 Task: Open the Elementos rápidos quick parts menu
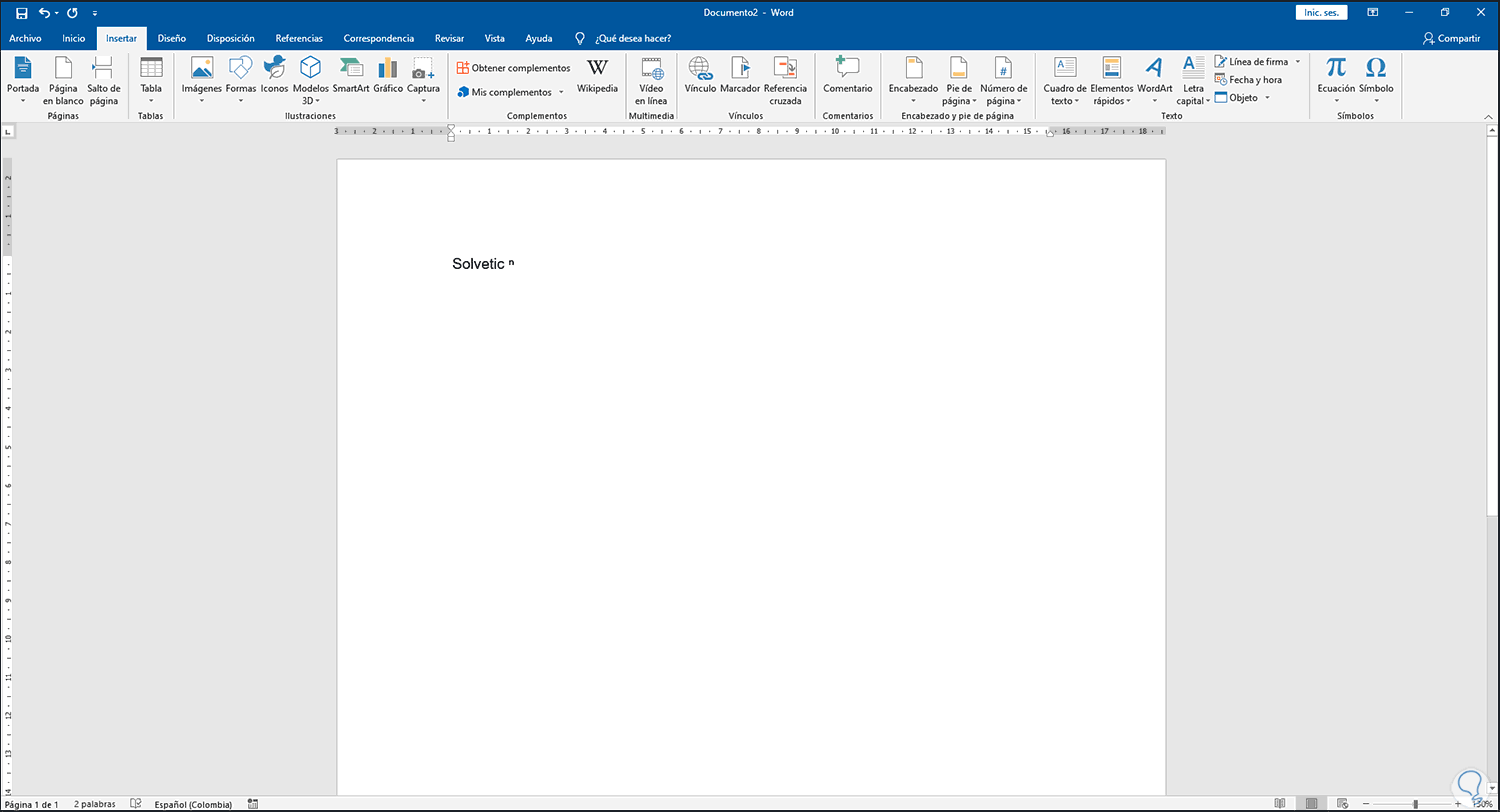(x=1111, y=80)
